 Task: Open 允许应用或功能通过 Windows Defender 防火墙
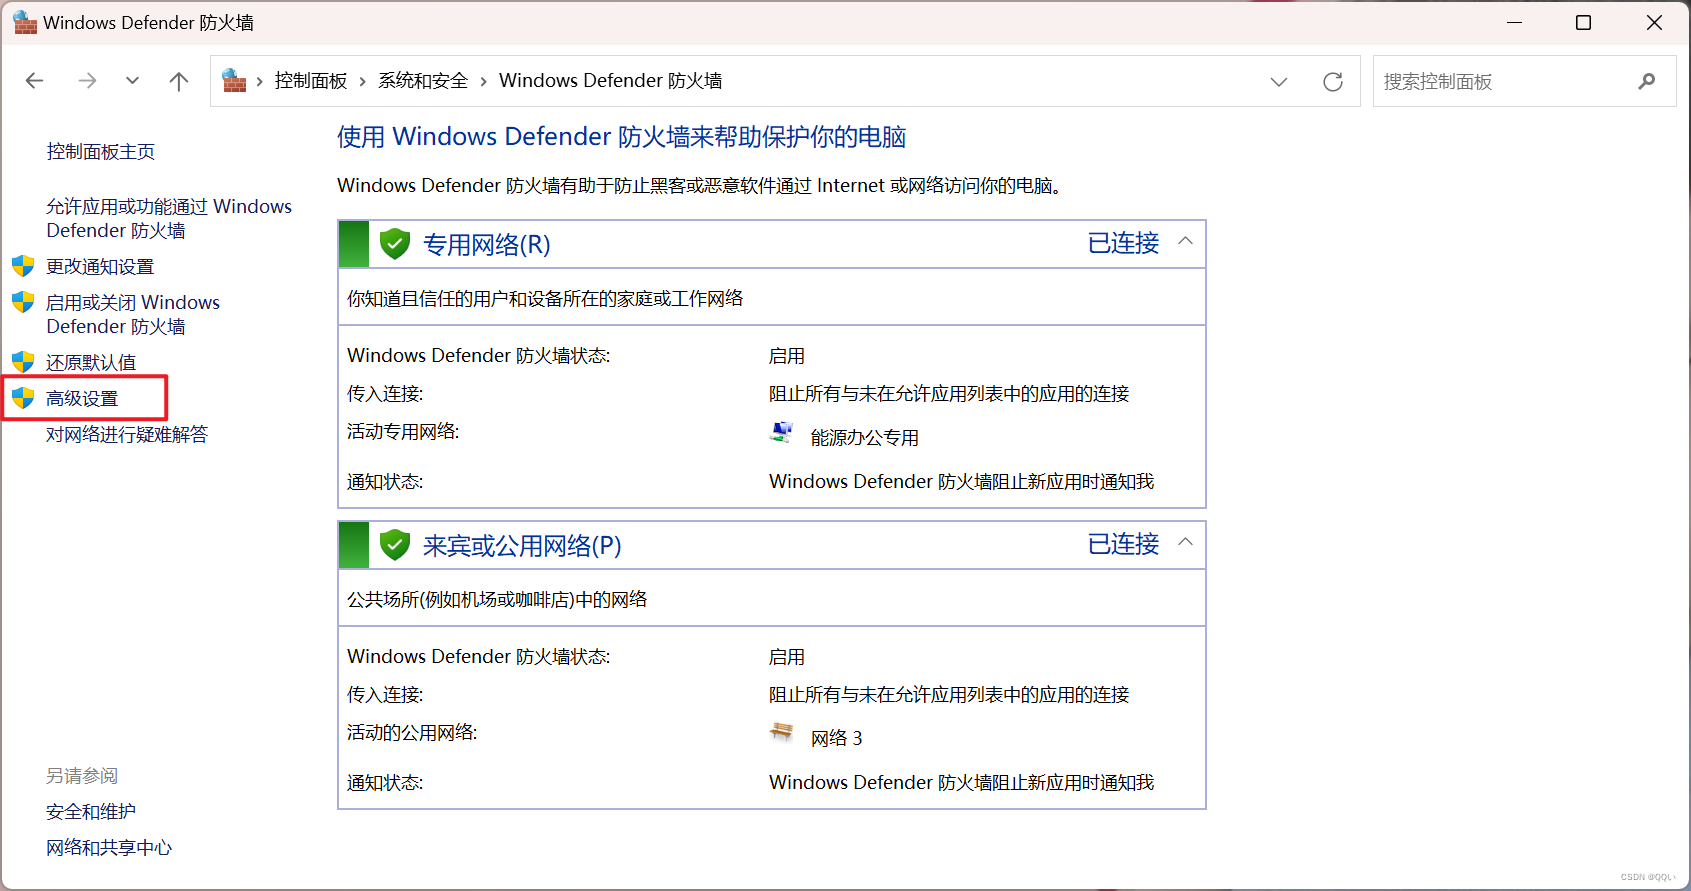coord(169,218)
